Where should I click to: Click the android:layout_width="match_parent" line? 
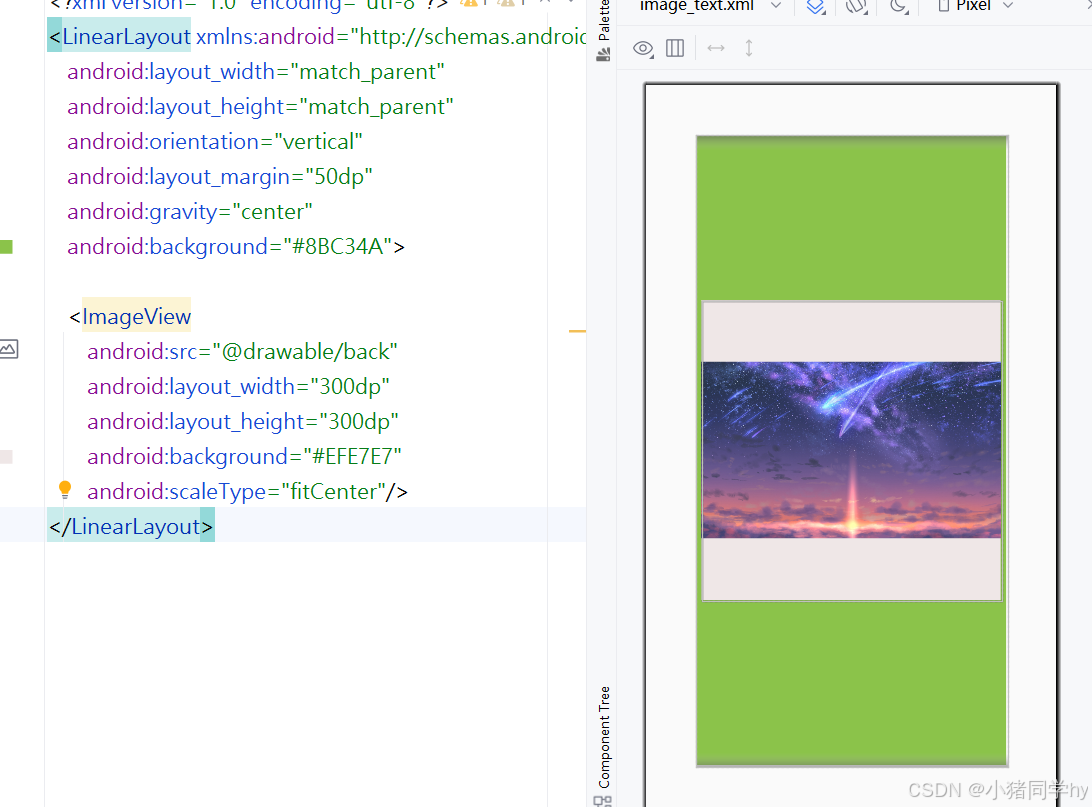(x=256, y=72)
